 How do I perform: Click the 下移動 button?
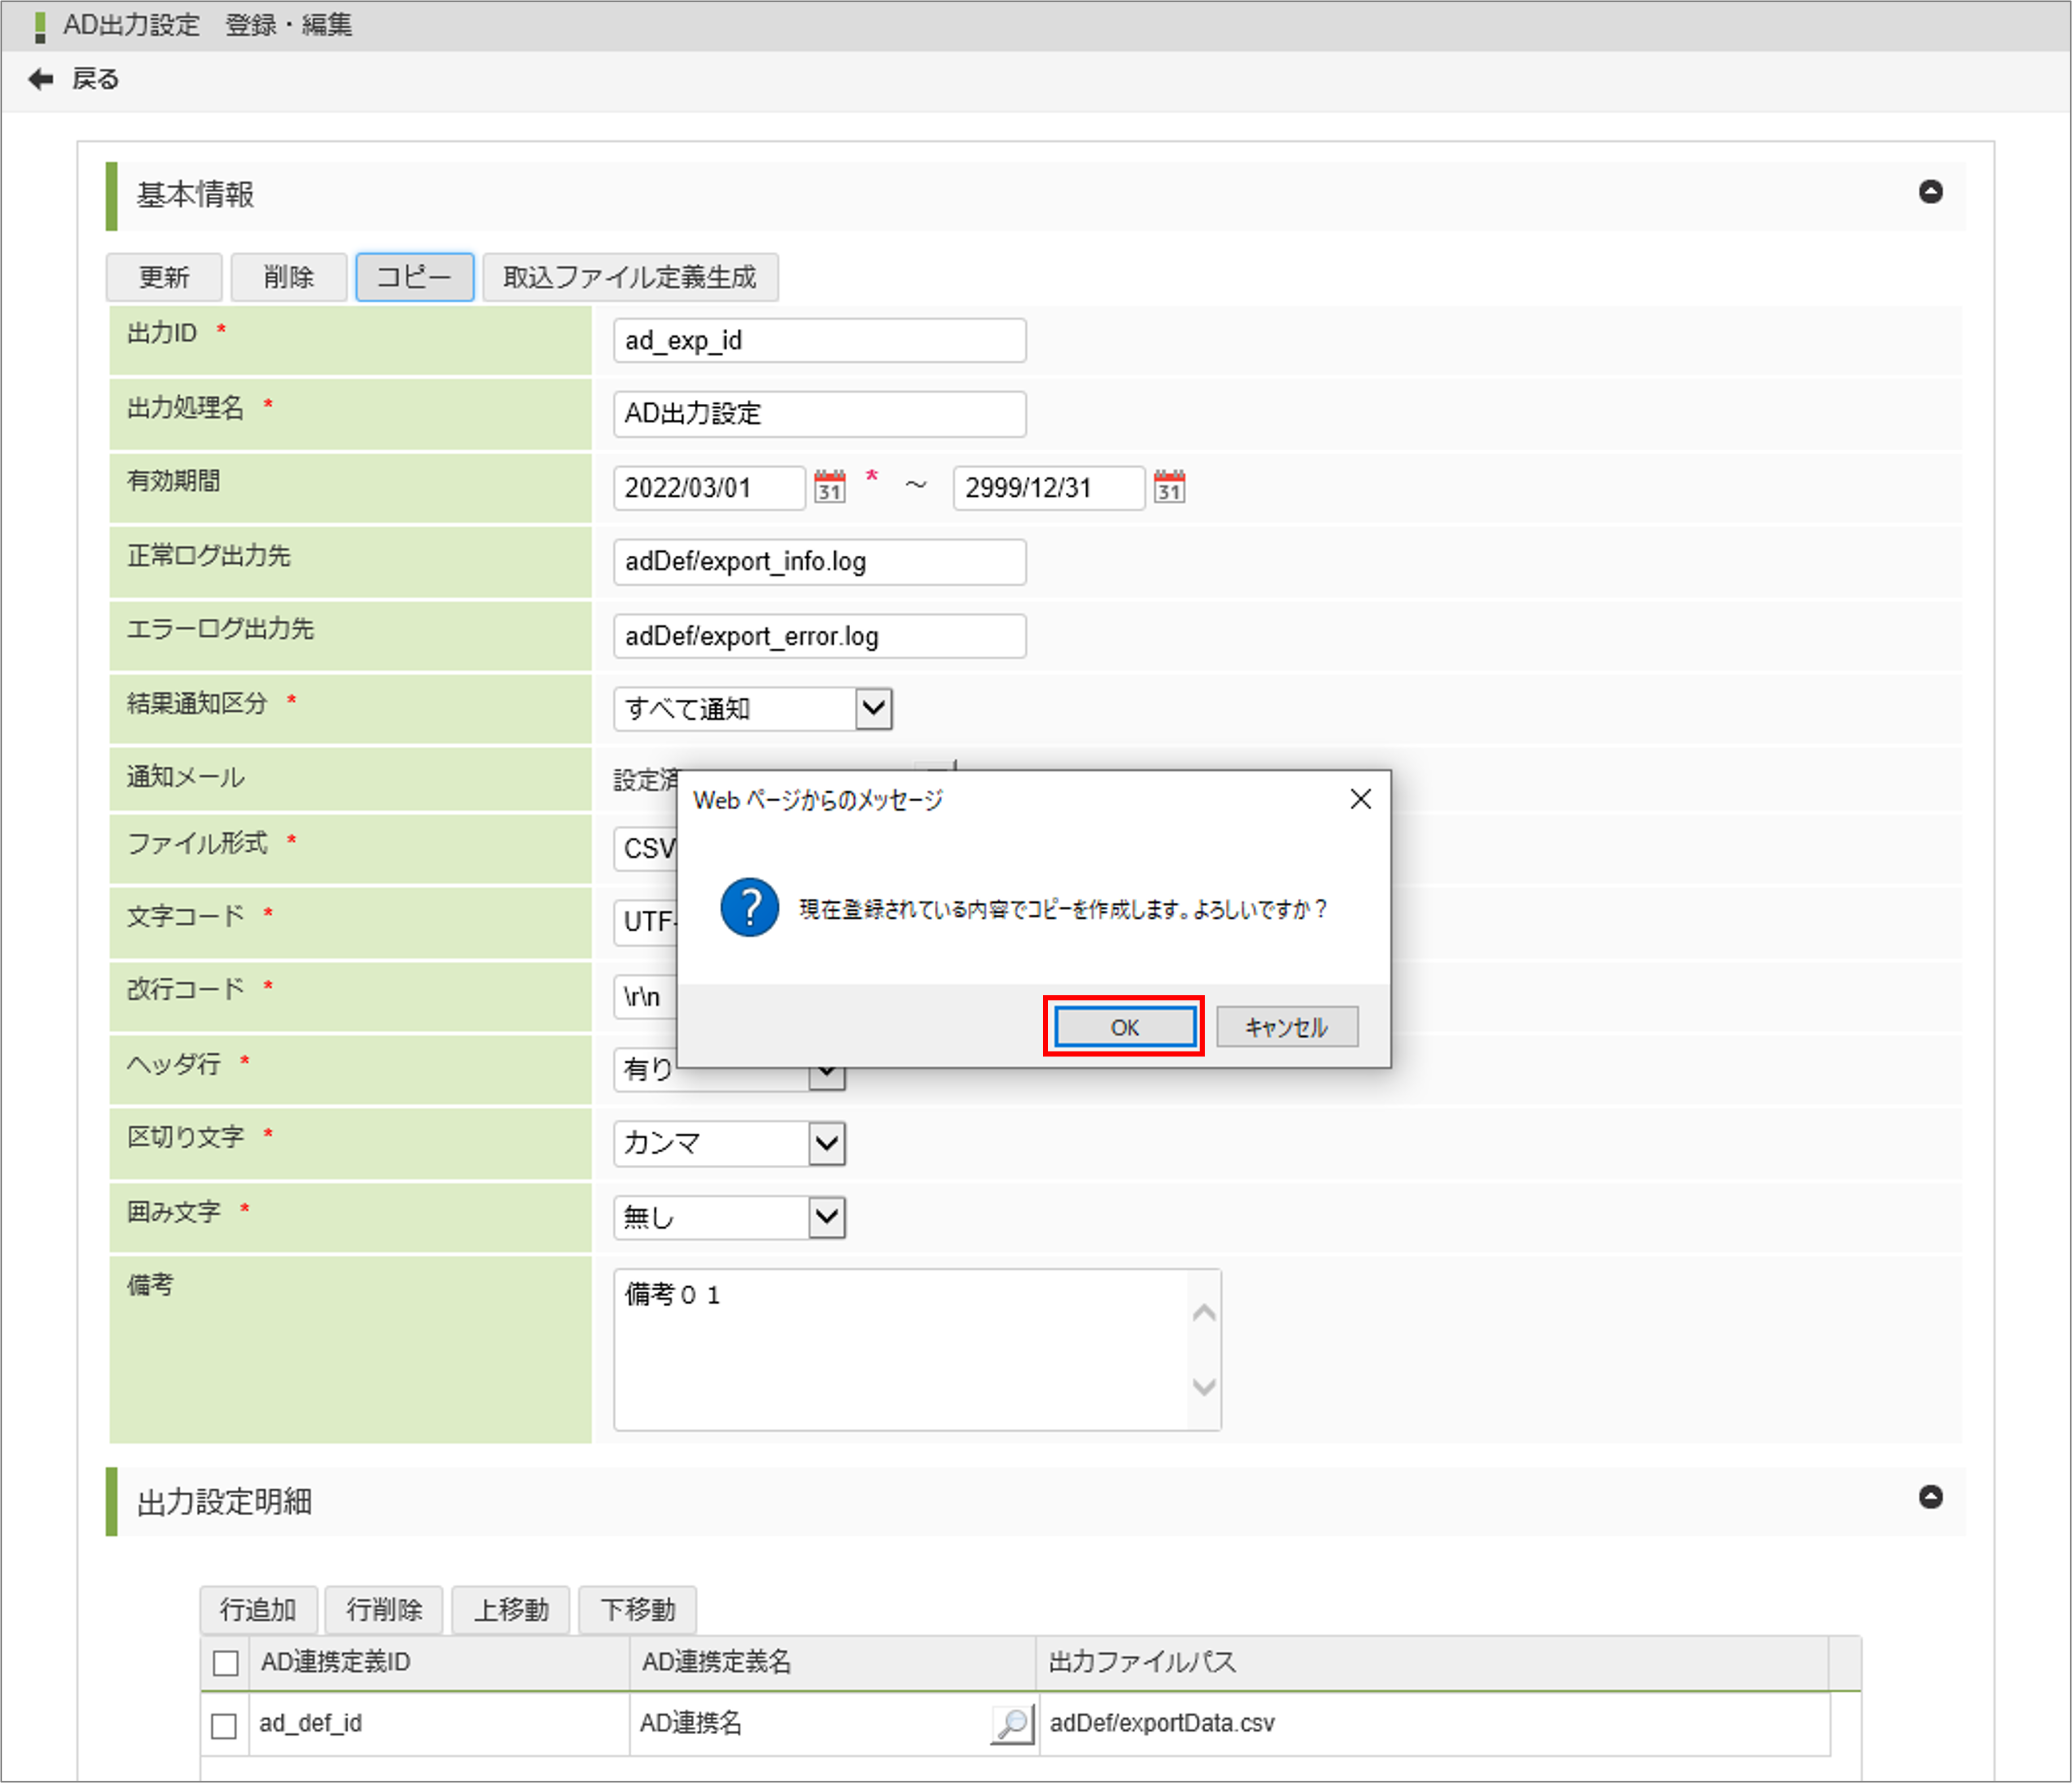tap(637, 1609)
